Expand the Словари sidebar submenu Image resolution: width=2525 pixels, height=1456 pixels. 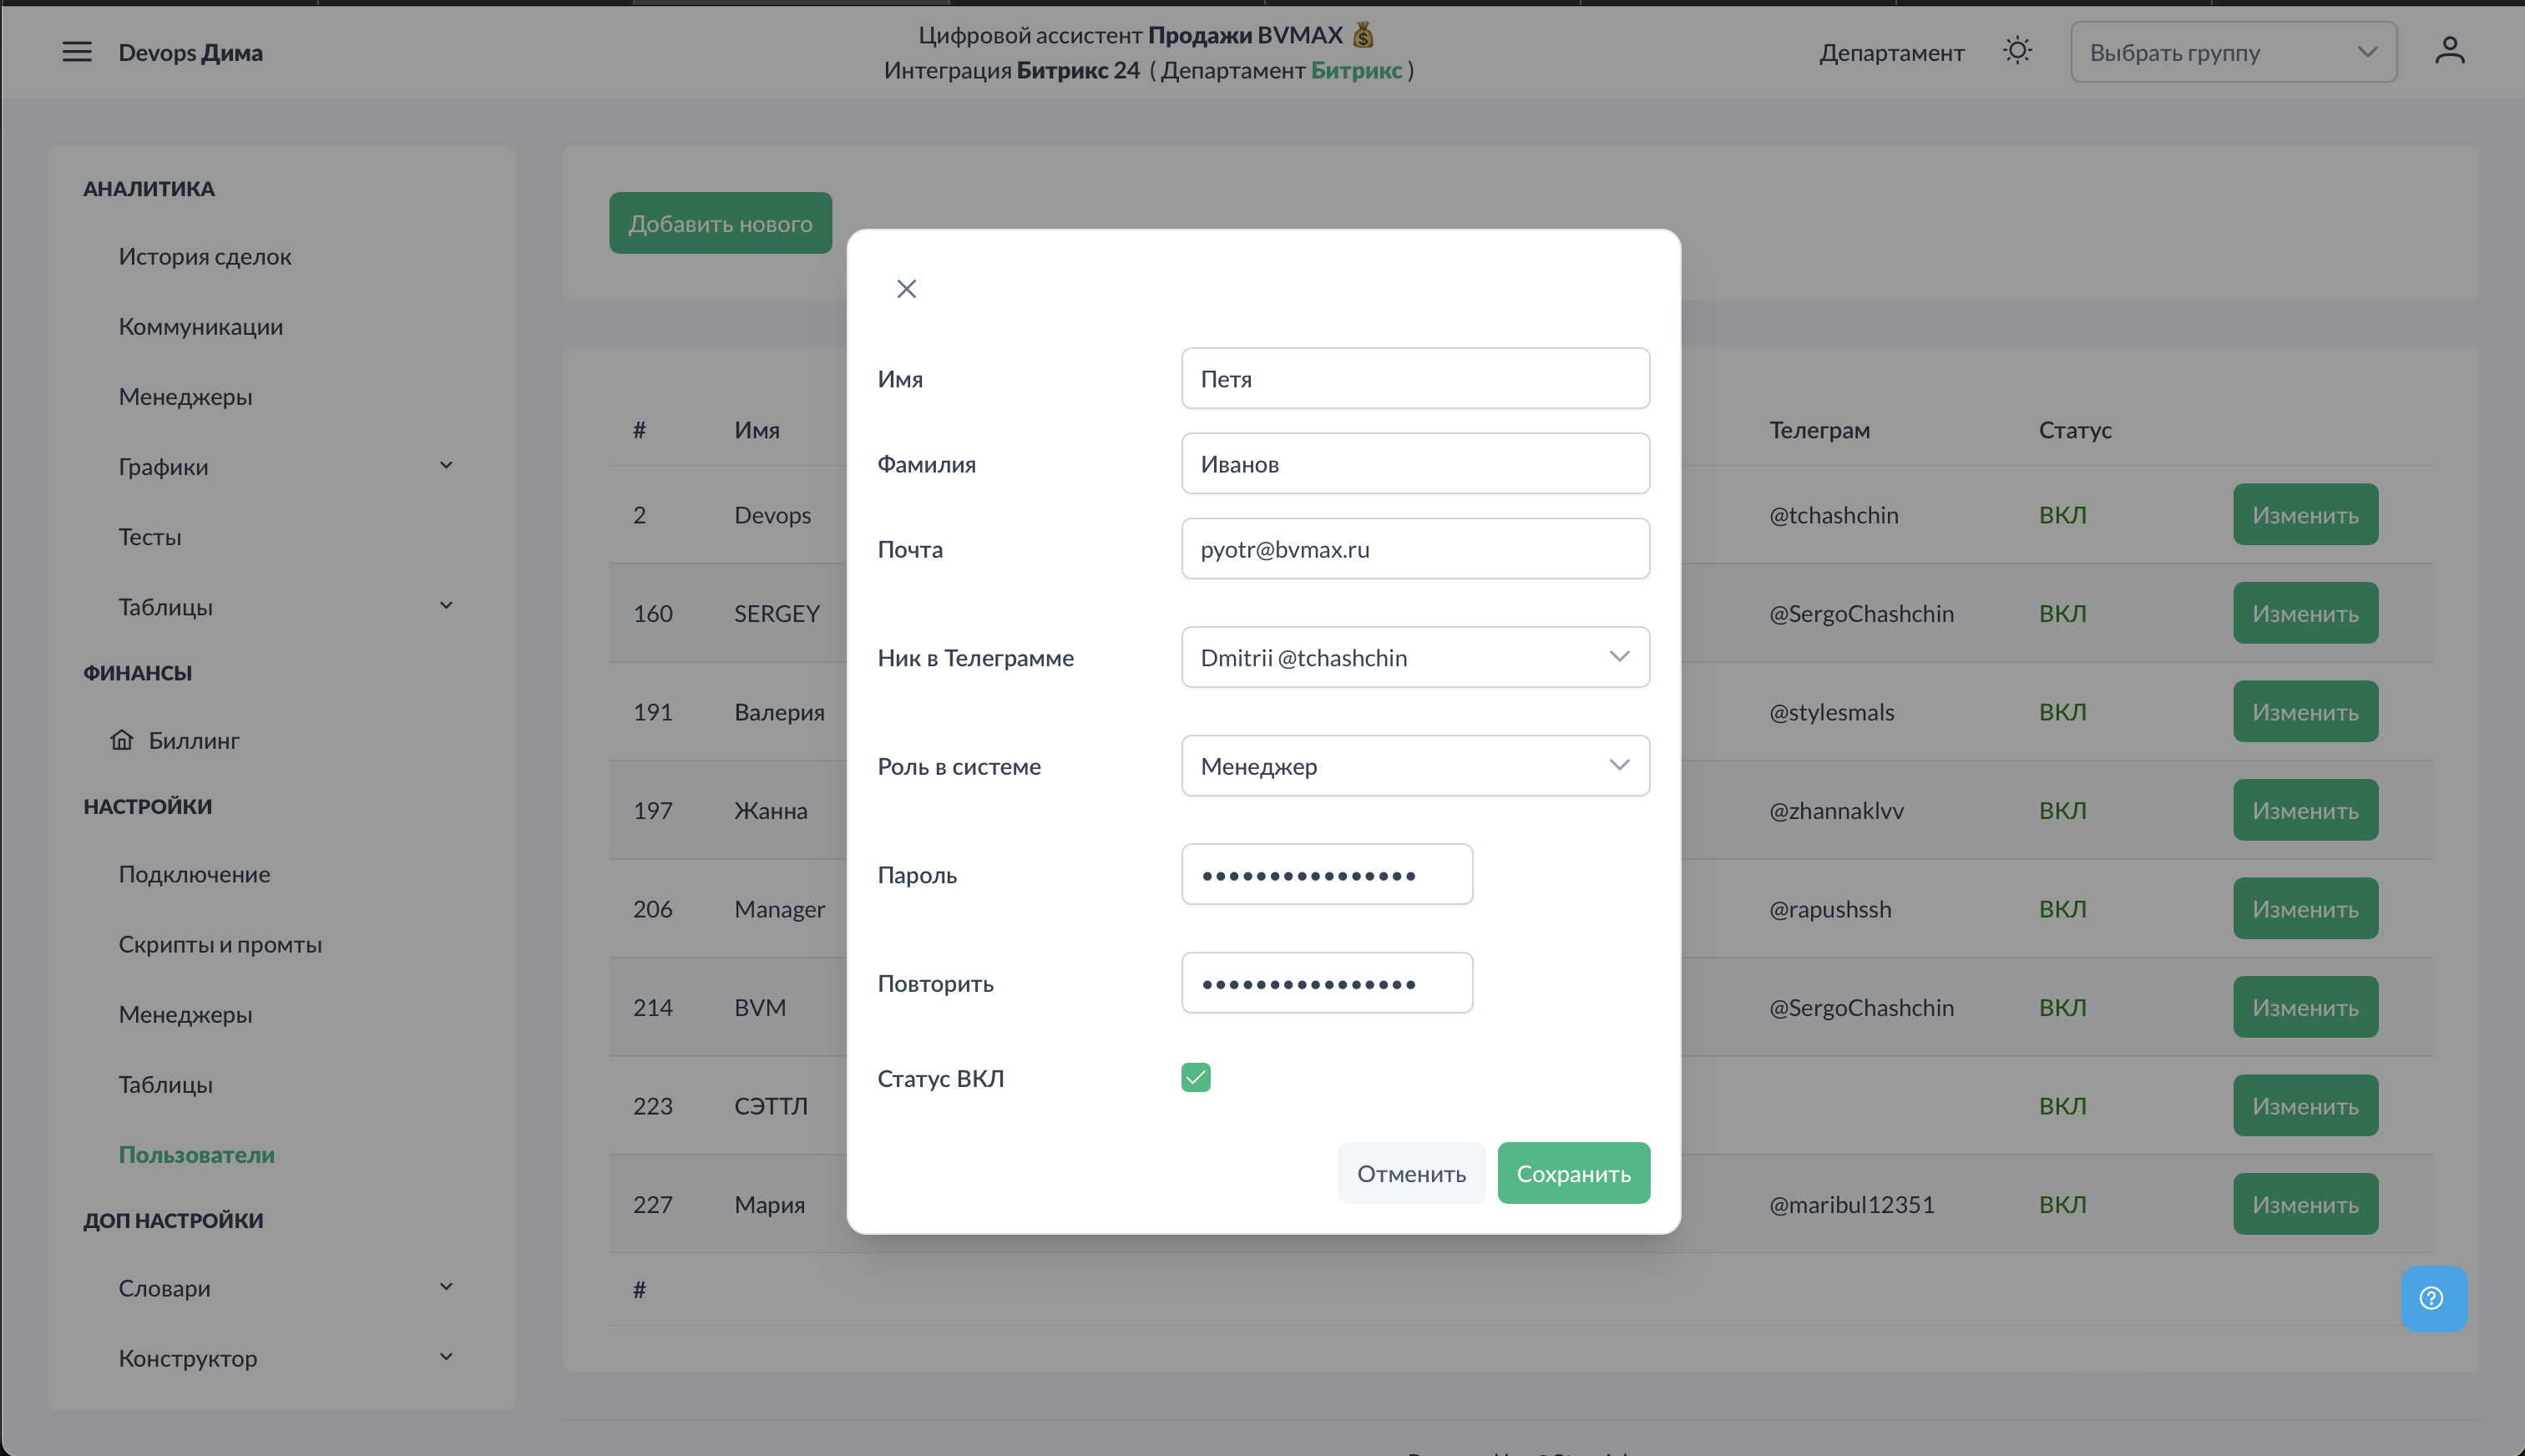(x=446, y=1287)
